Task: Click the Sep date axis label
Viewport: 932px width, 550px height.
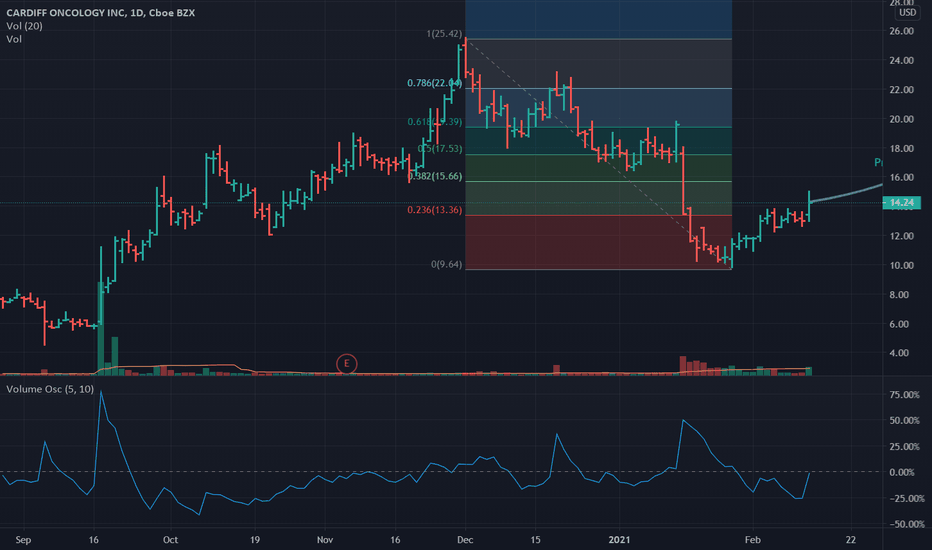Action: [23, 540]
